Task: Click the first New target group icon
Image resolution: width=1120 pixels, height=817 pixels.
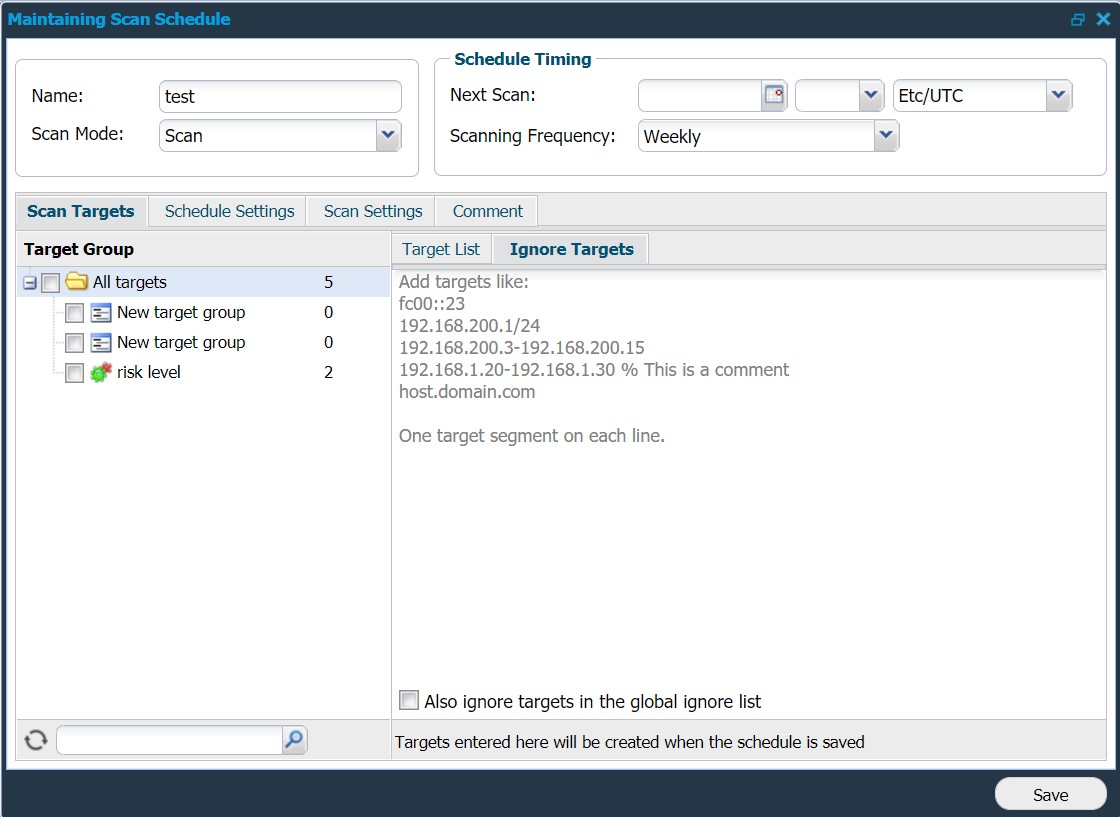Action: point(100,313)
